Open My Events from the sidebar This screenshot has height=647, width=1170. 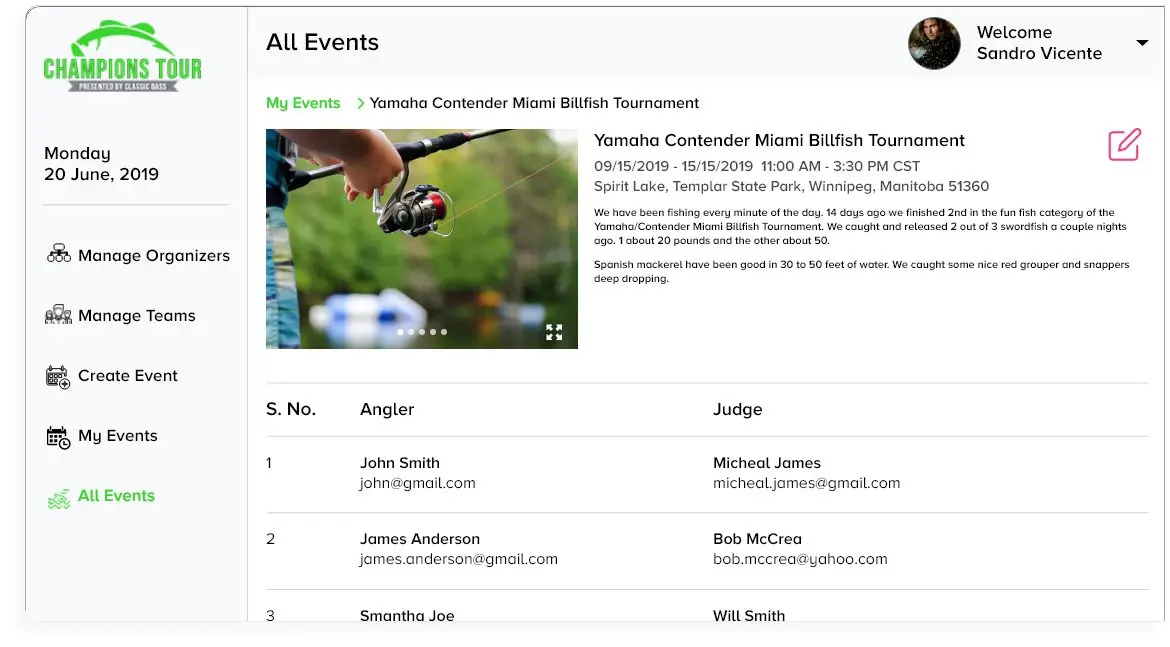click(x=118, y=436)
